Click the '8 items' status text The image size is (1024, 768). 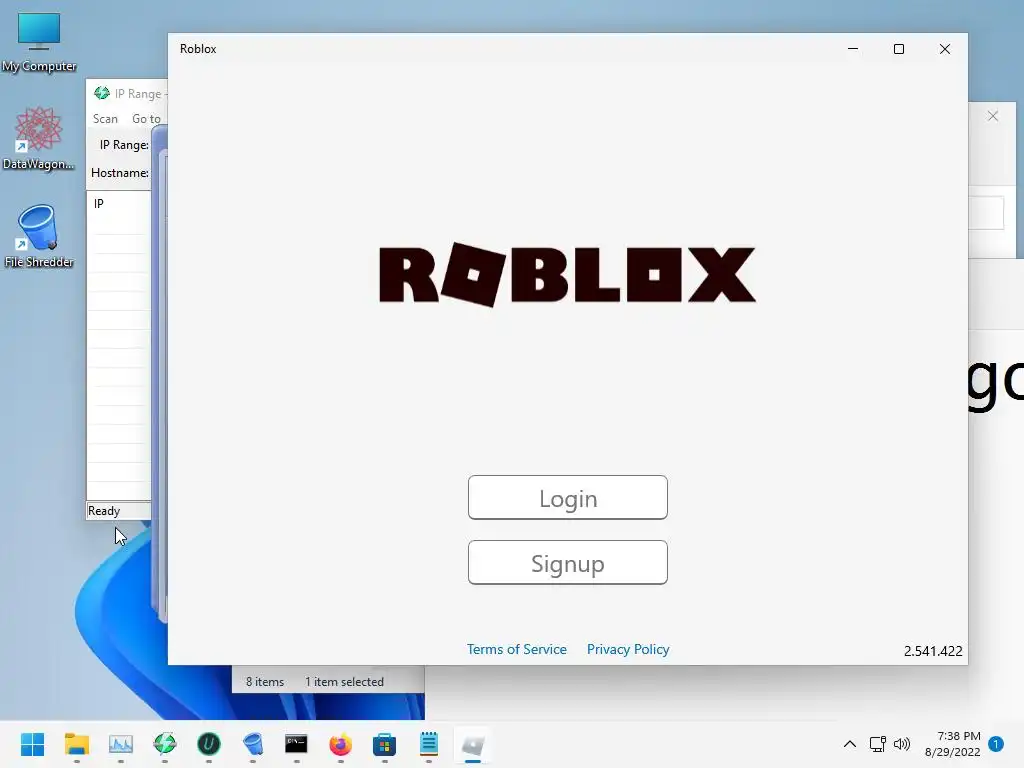(264, 682)
